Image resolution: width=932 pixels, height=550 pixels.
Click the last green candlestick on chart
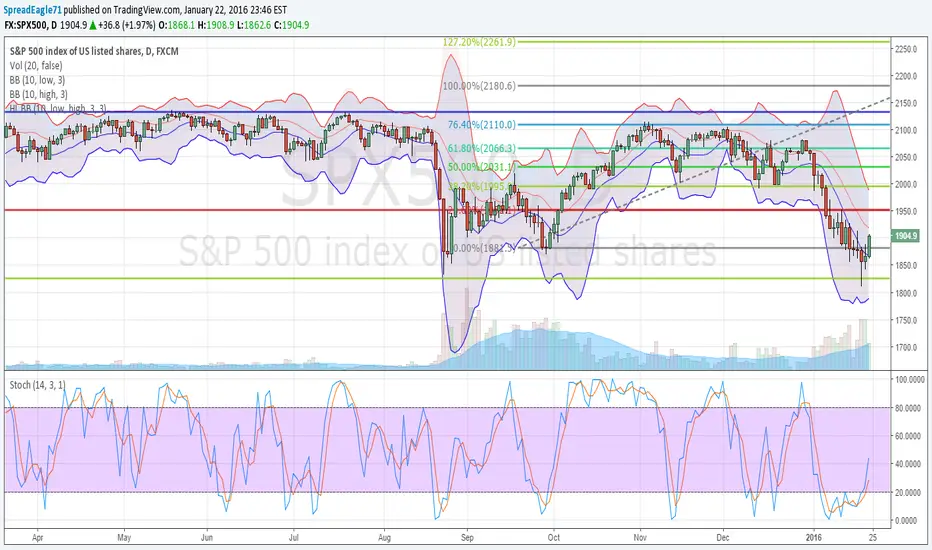click(870, 245)
